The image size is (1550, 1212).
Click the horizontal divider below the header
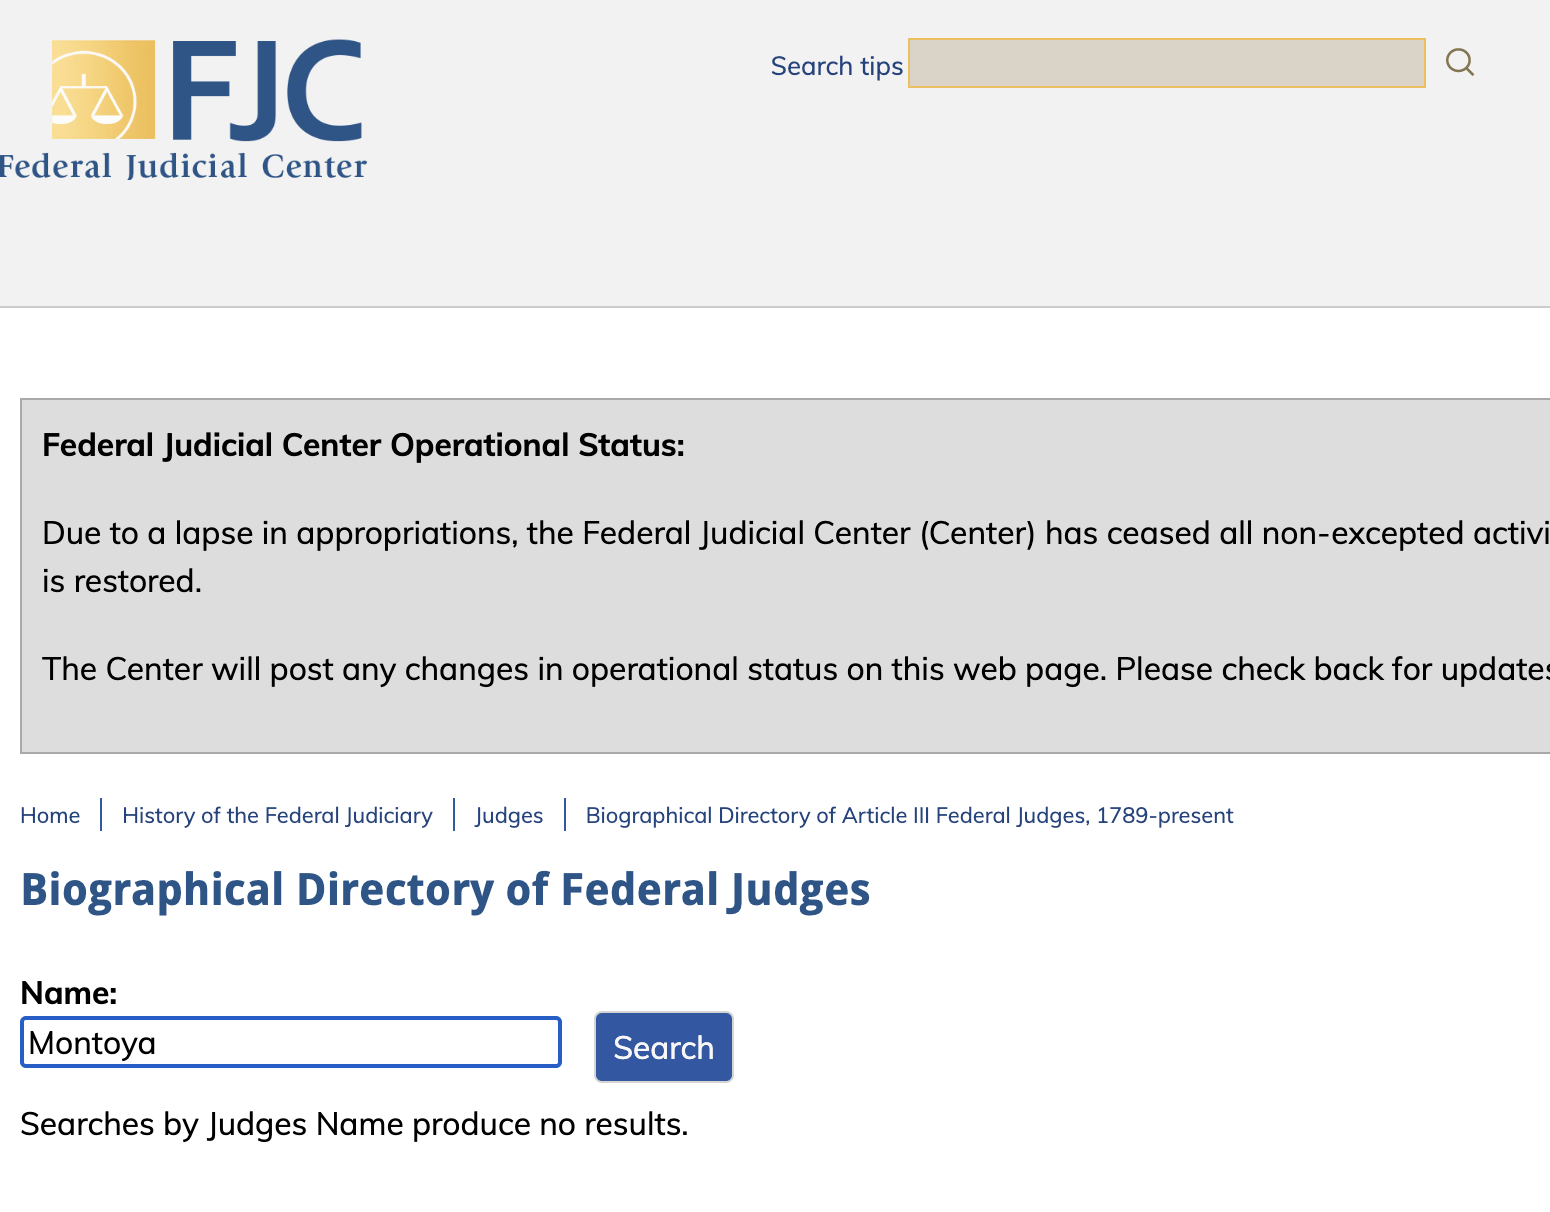tap(775, 307)
